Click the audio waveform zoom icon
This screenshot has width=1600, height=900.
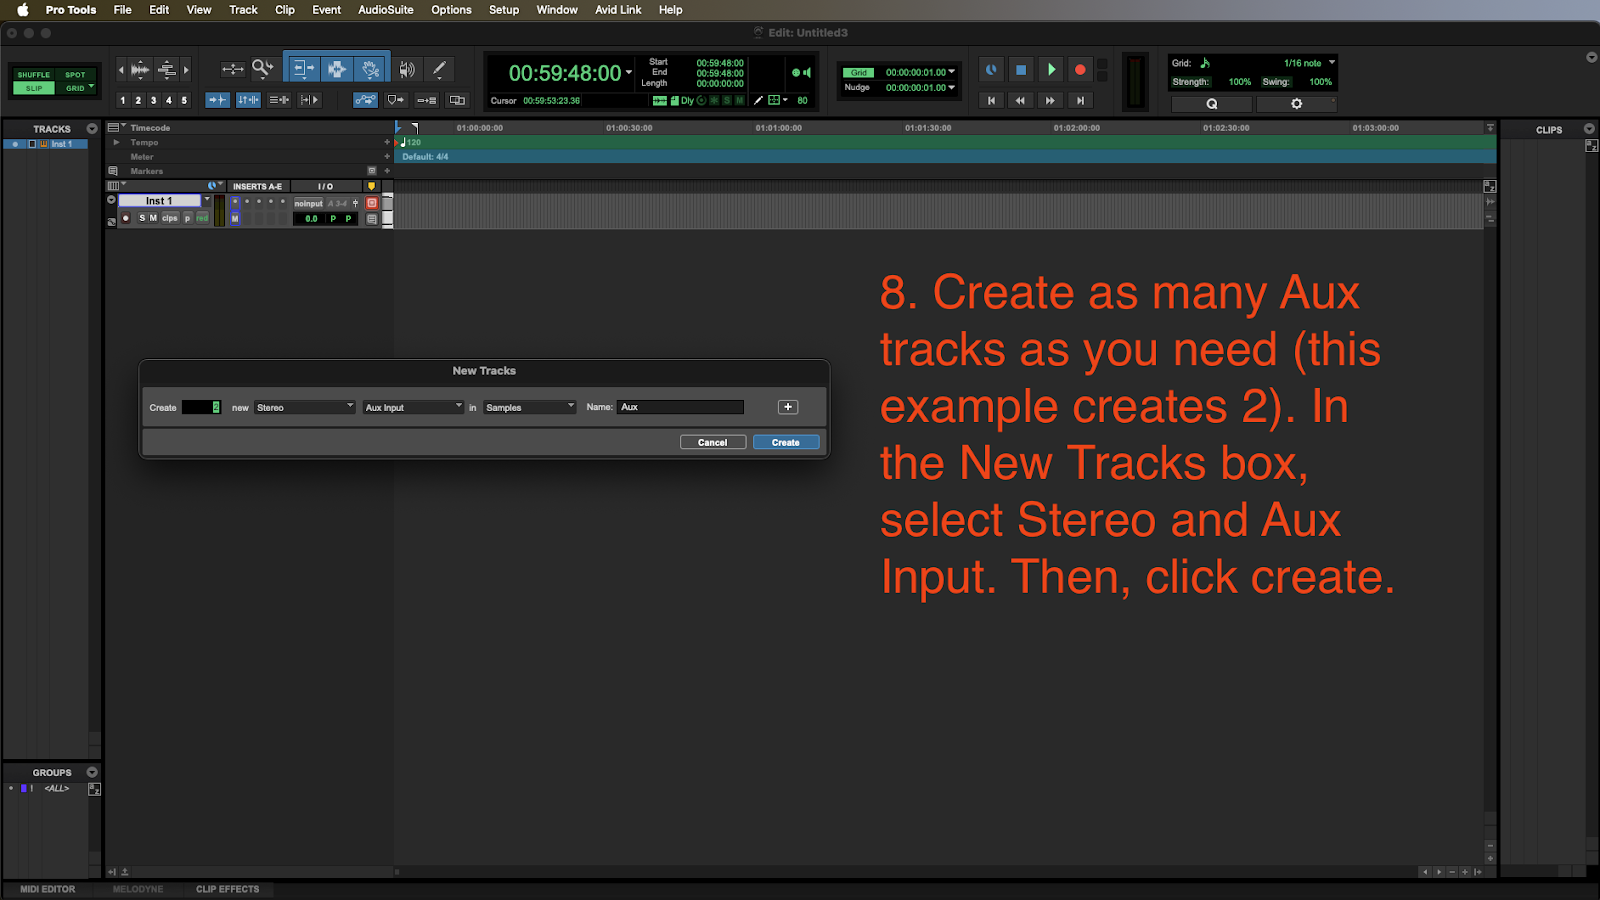click(x=140, y=69)
